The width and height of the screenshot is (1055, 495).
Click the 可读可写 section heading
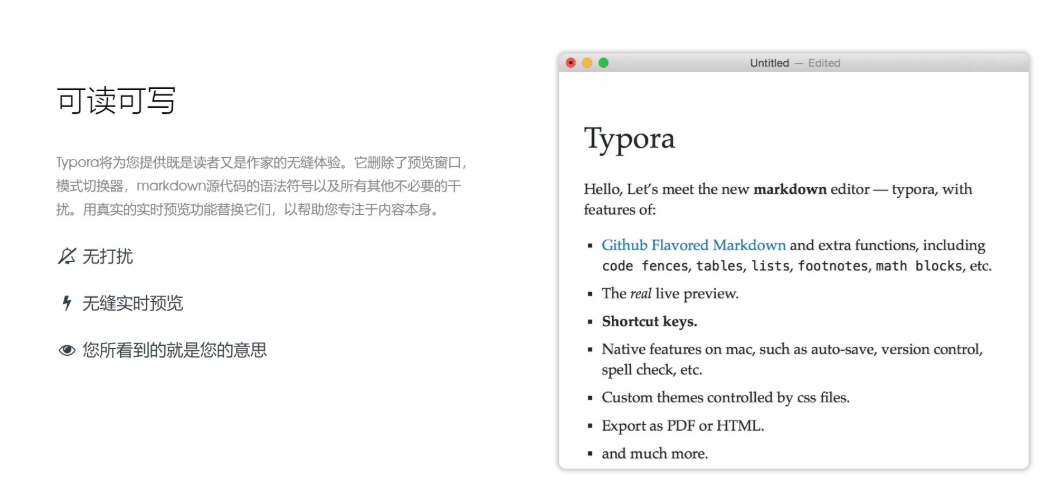click(116, 101)
